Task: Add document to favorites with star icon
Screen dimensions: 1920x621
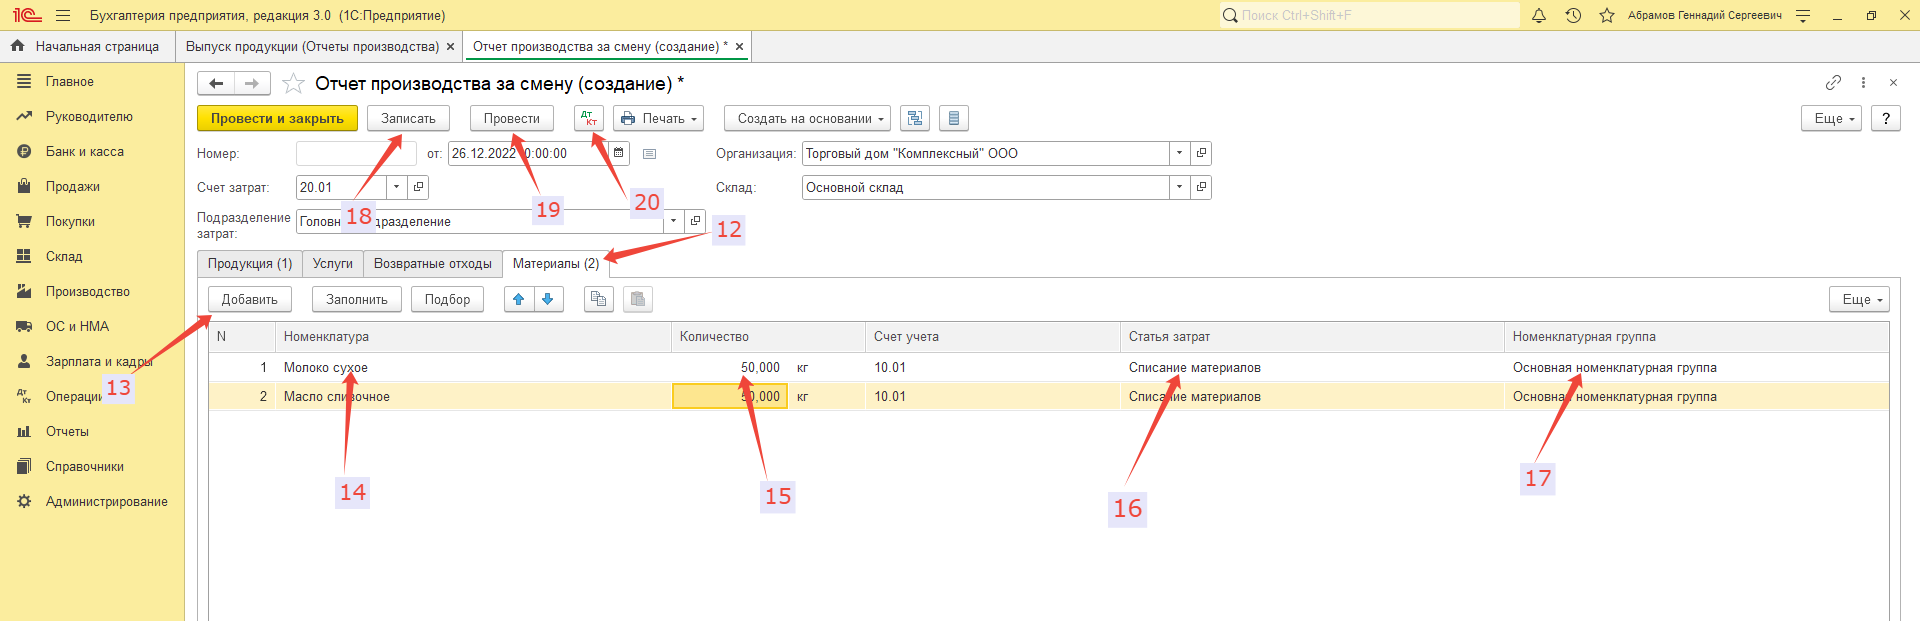Action: [293, 84]
